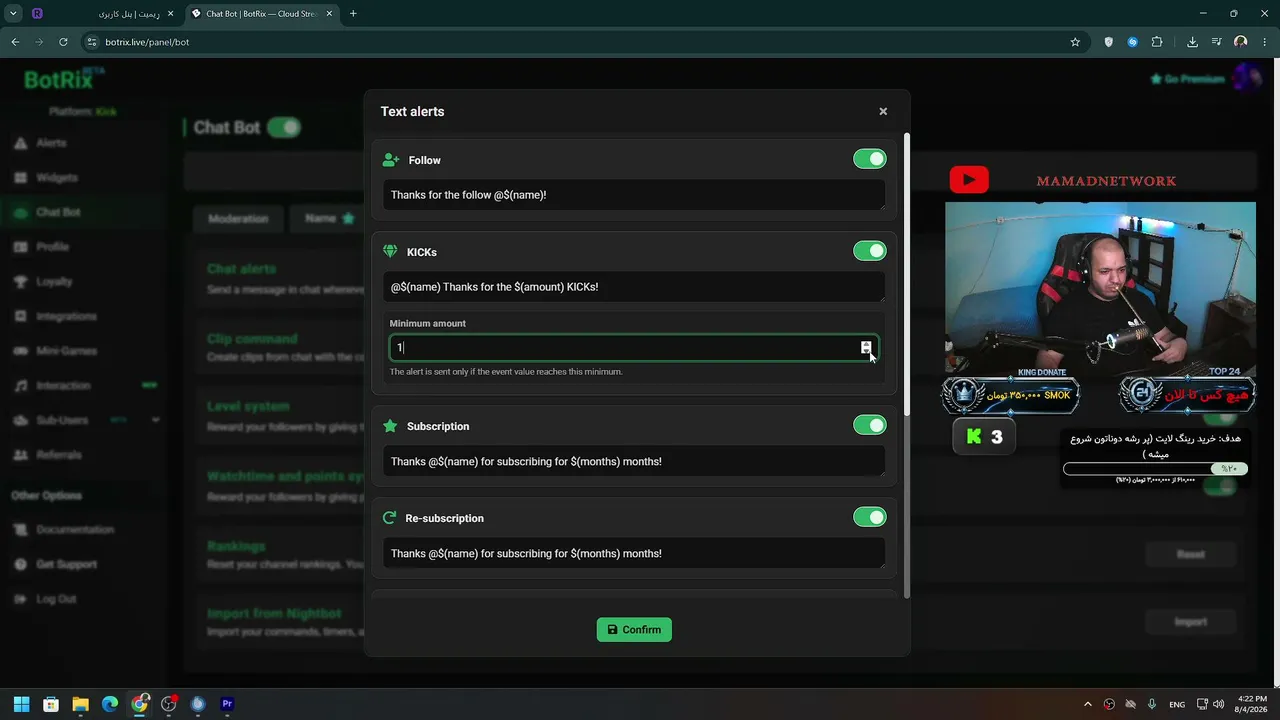Open the browser Downloads icon

1192,42
